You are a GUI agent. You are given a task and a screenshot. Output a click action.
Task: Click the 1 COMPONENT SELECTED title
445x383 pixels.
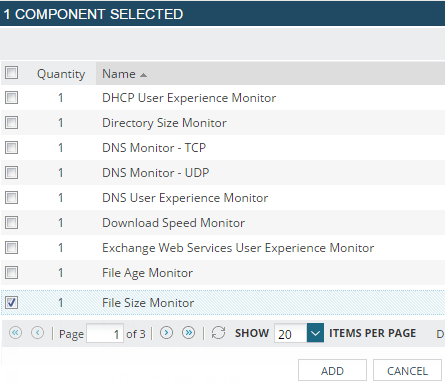point(93,14)
